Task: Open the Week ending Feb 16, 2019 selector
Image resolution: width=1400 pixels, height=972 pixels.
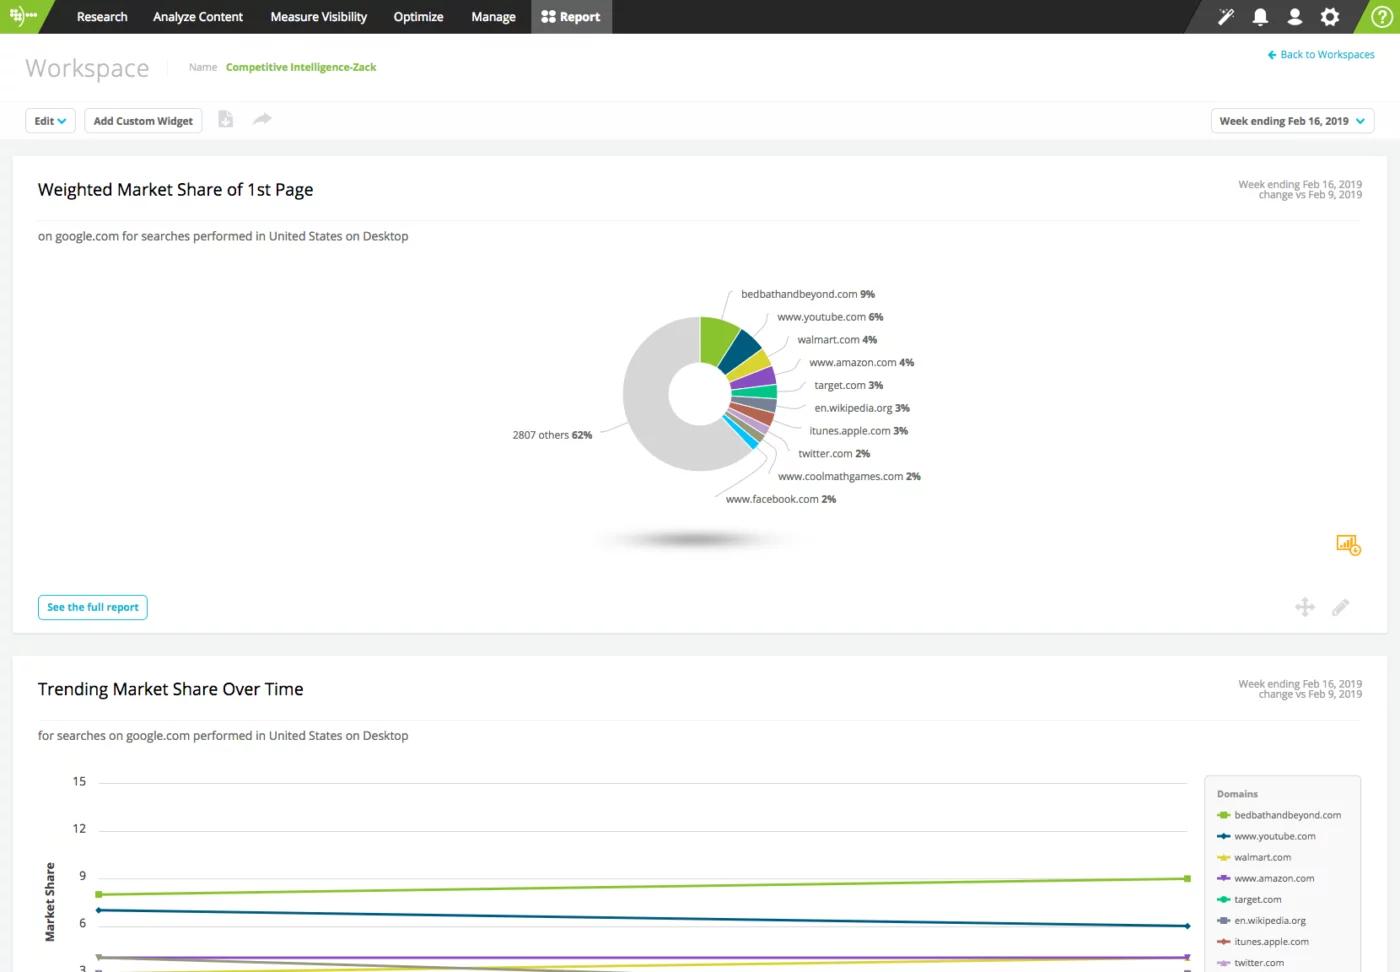Action: point(1291,120)
